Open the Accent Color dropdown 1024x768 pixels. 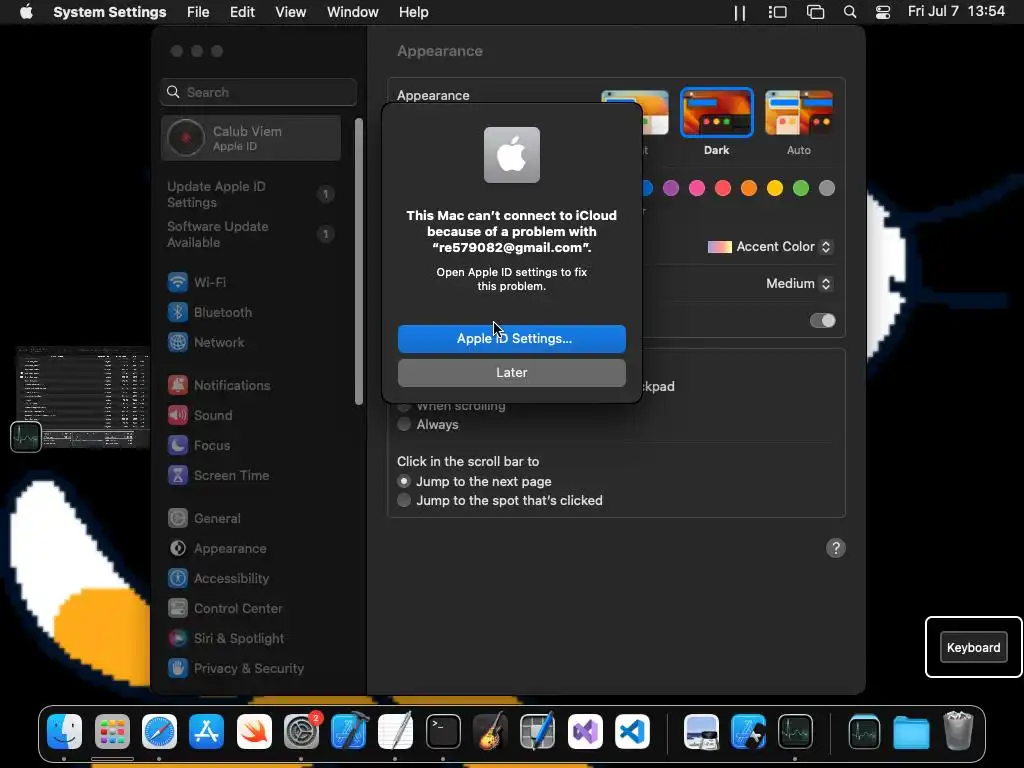click(770, 247)
